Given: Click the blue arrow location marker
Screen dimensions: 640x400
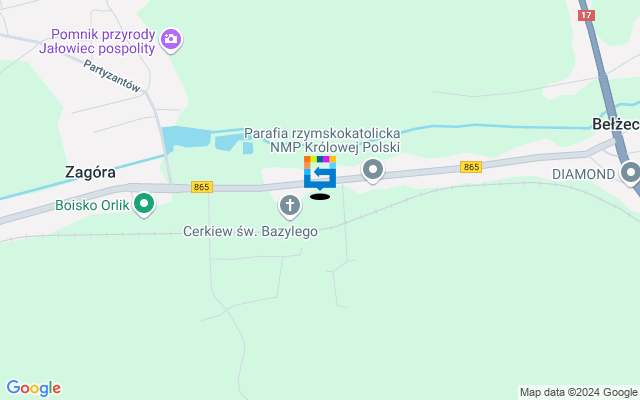Looking at the screenshot, I should tap(320, 173).
